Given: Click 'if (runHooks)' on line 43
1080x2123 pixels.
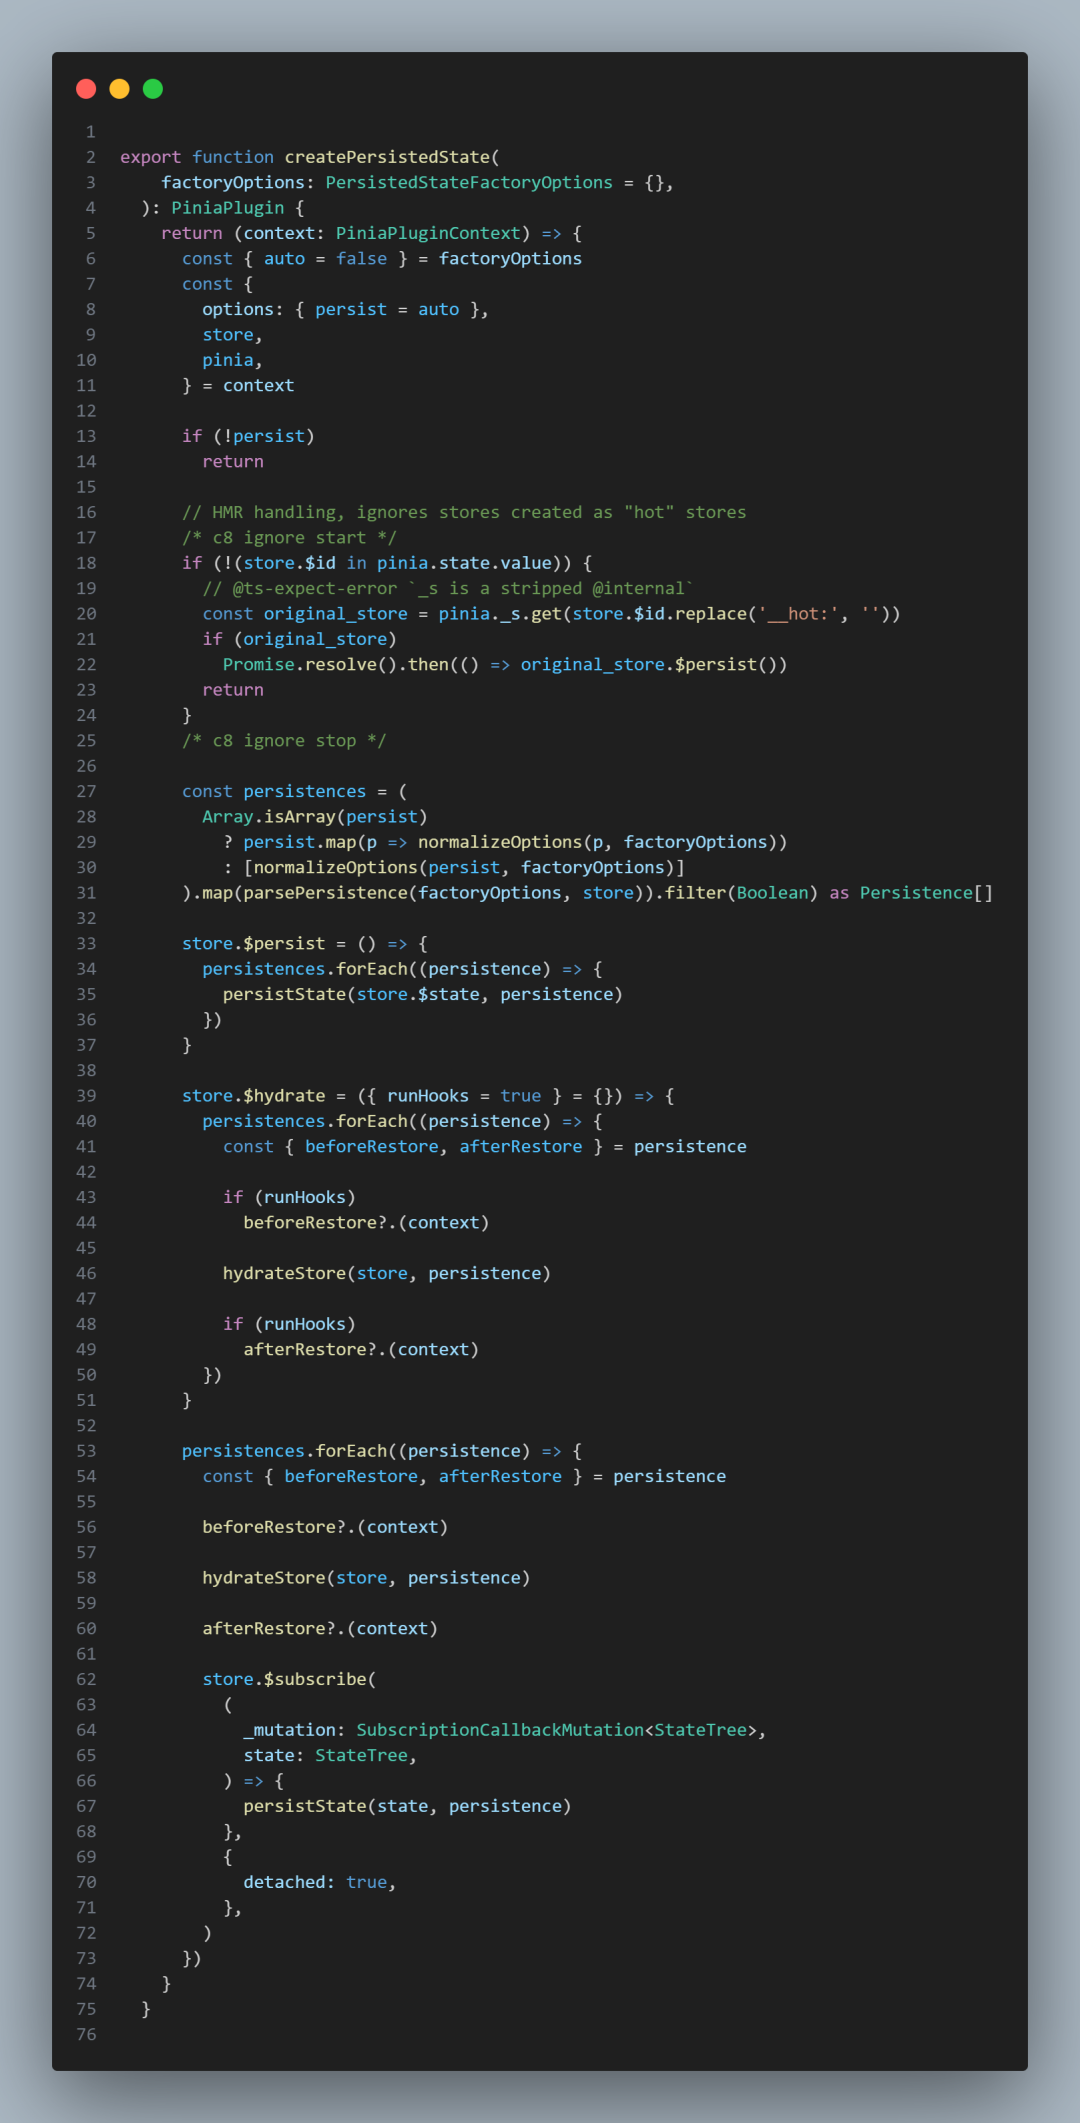Looking at the screenshot, I should [x=289, y=1198].
